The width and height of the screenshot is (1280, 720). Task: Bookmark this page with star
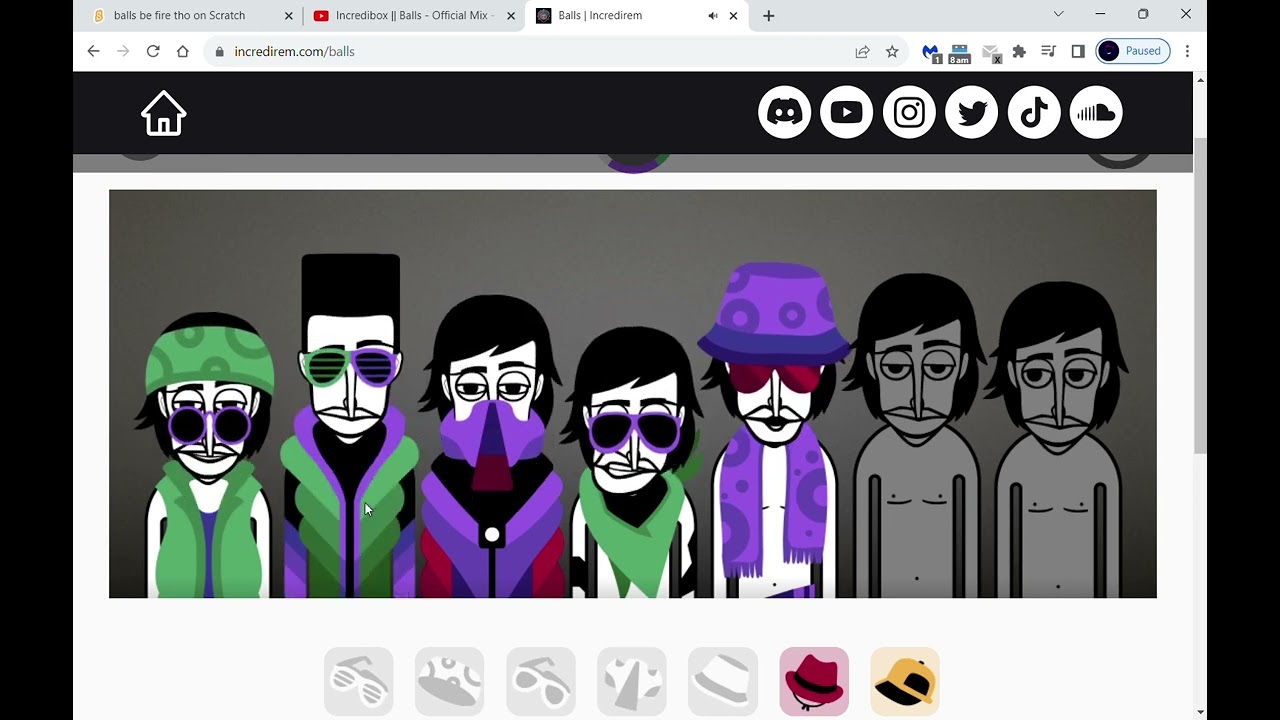(x=892, y=51)
